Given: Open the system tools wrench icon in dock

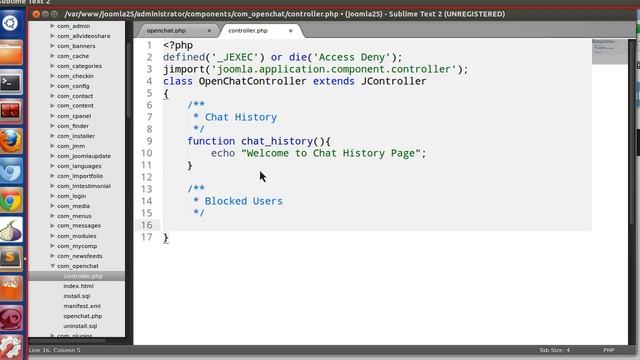Looking at the screenshot, I should pos(11,348).
